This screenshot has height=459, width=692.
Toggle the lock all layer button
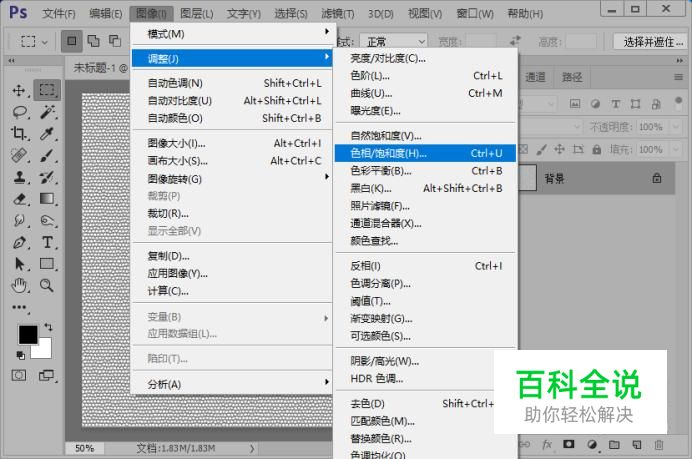597,150
